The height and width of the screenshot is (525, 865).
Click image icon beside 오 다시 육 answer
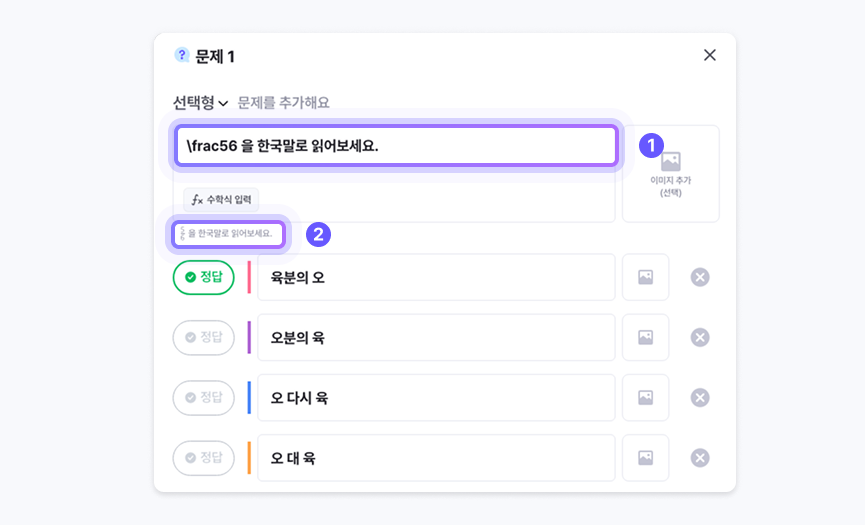click(645, 397)
